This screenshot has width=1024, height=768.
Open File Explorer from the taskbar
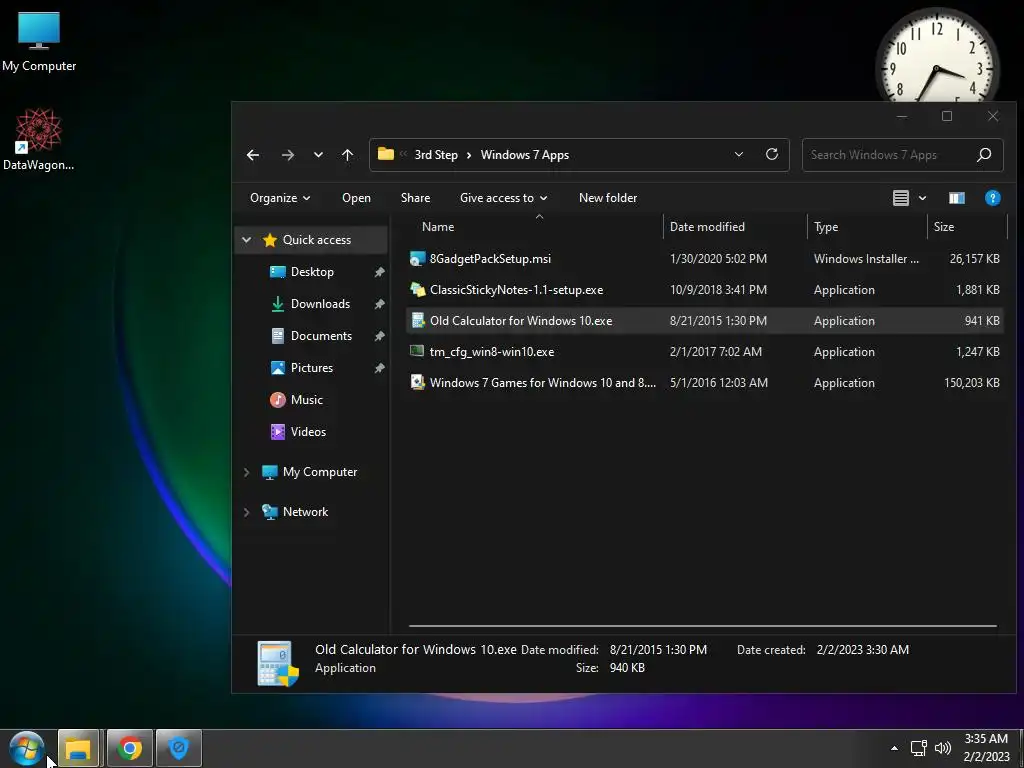coord(78,748)
